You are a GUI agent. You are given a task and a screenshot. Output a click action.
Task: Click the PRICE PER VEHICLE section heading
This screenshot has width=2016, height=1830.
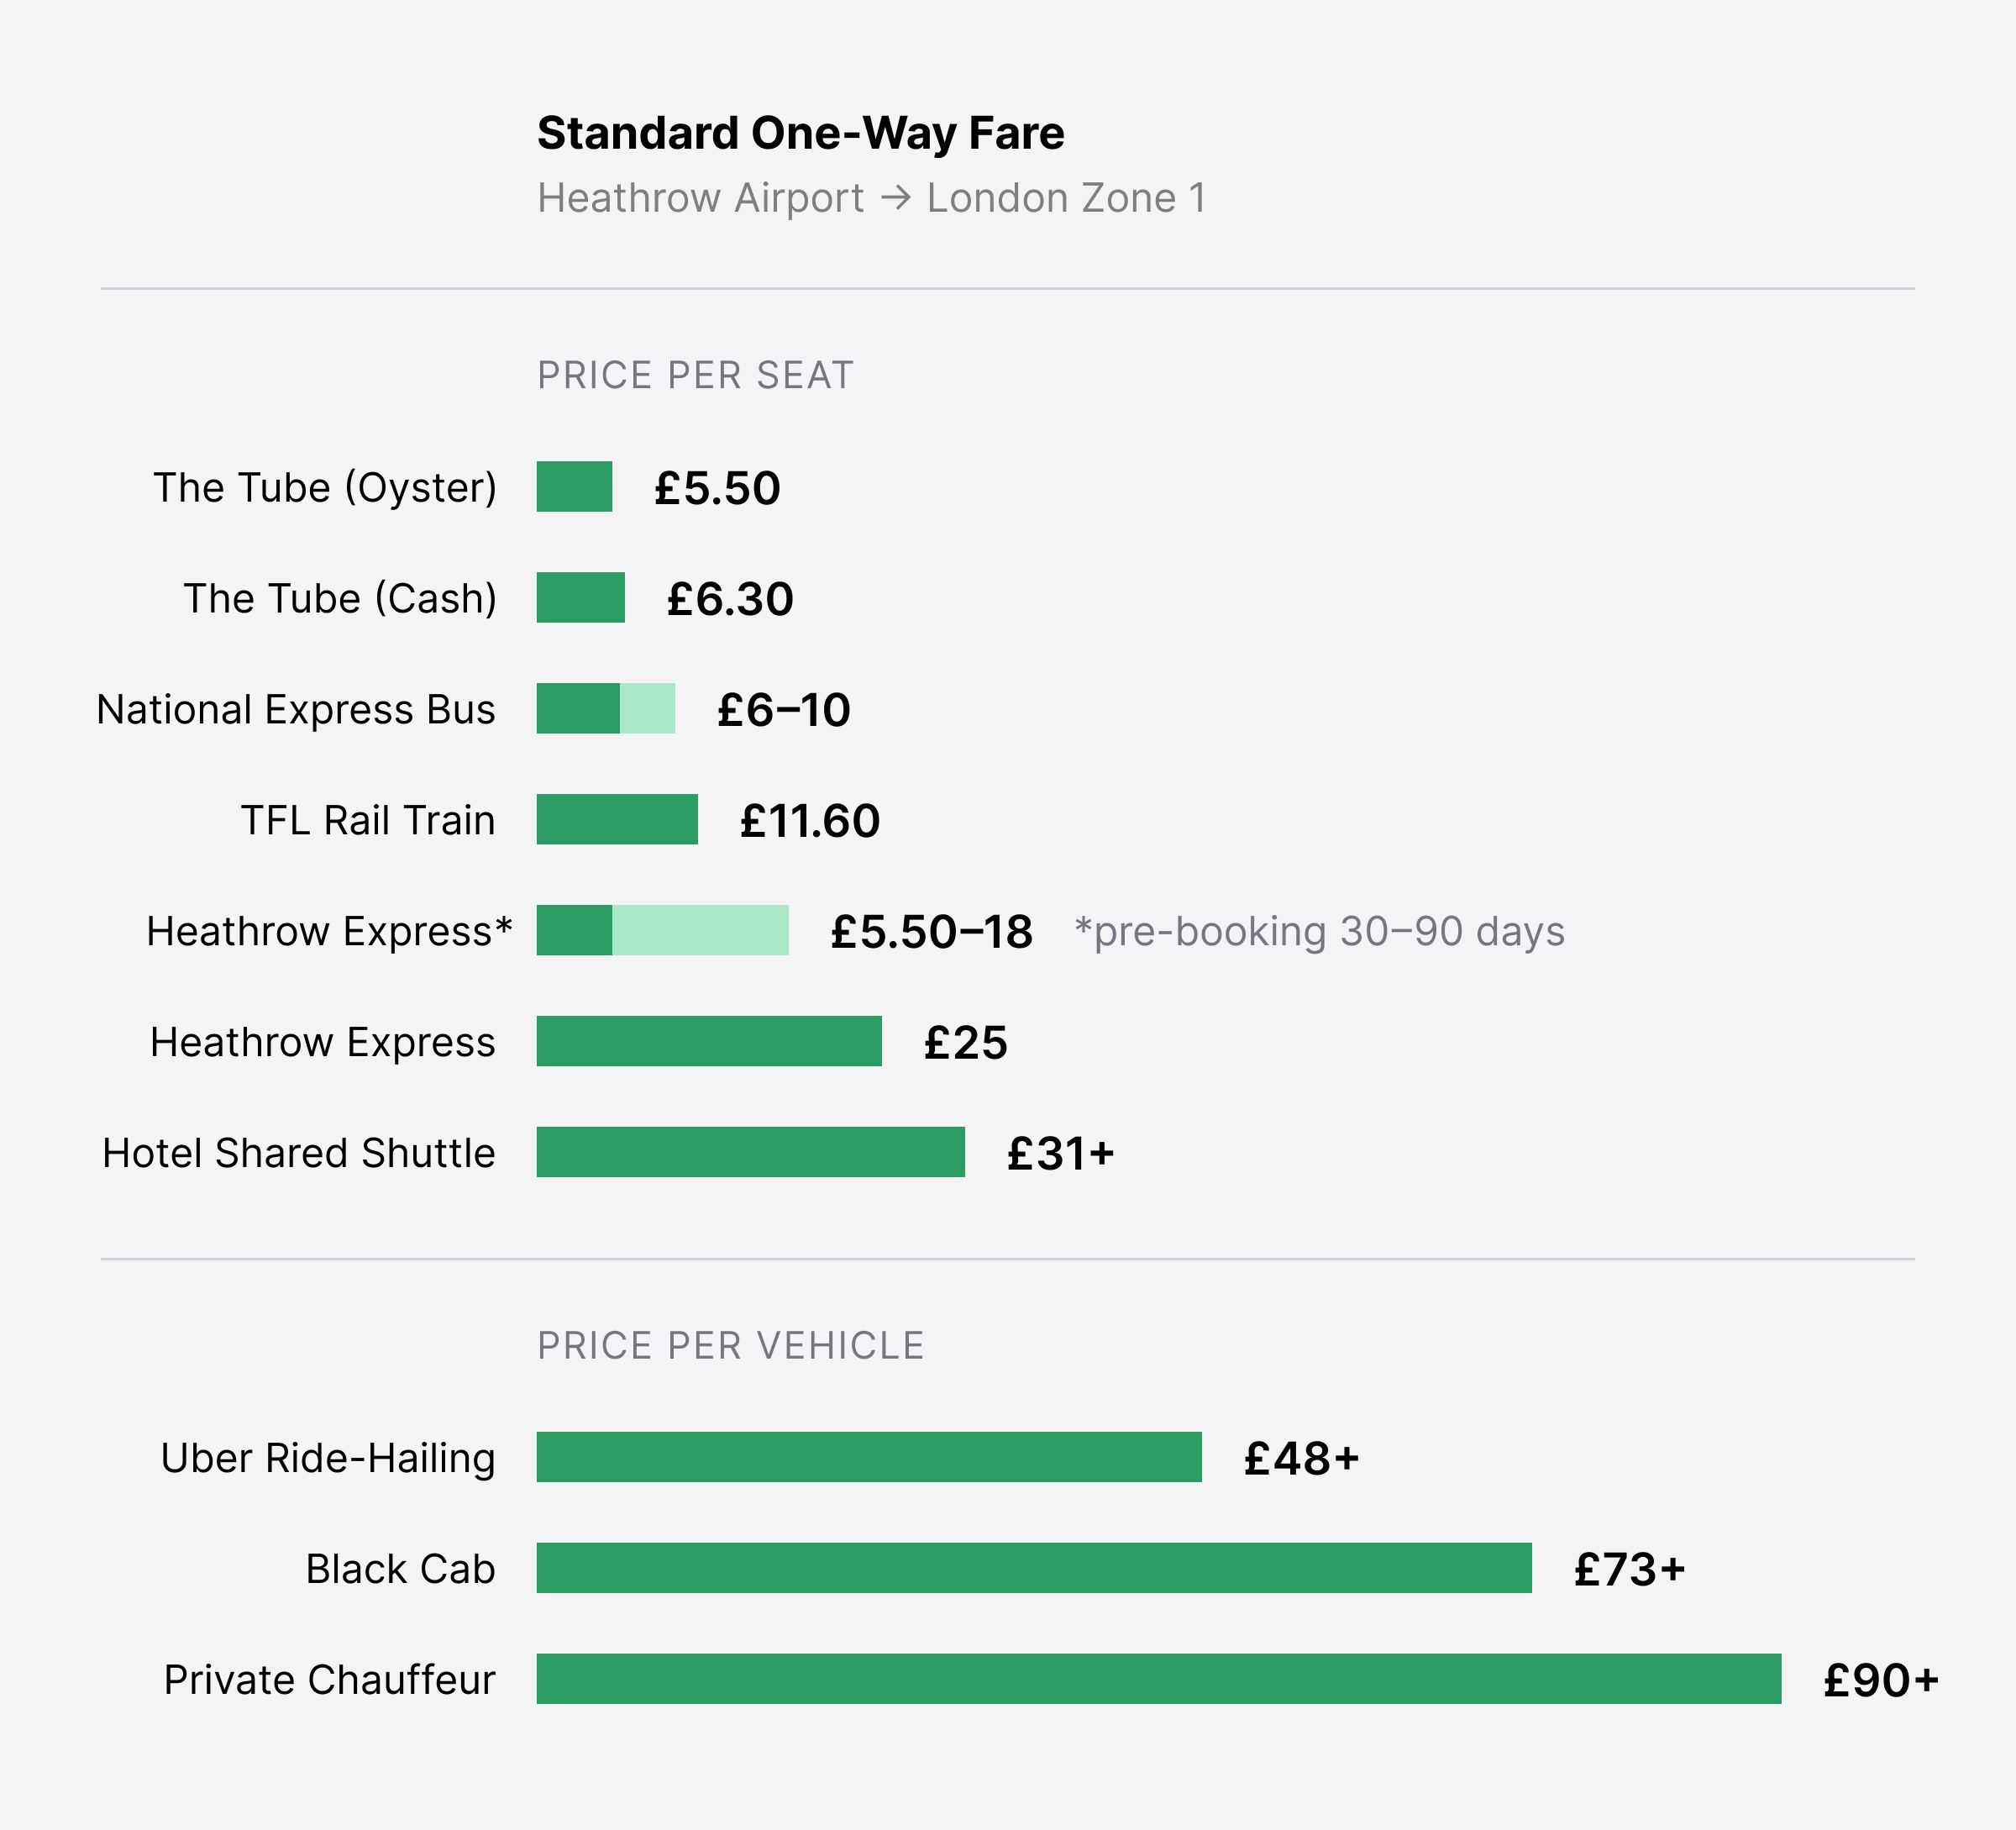(731, 1346)
